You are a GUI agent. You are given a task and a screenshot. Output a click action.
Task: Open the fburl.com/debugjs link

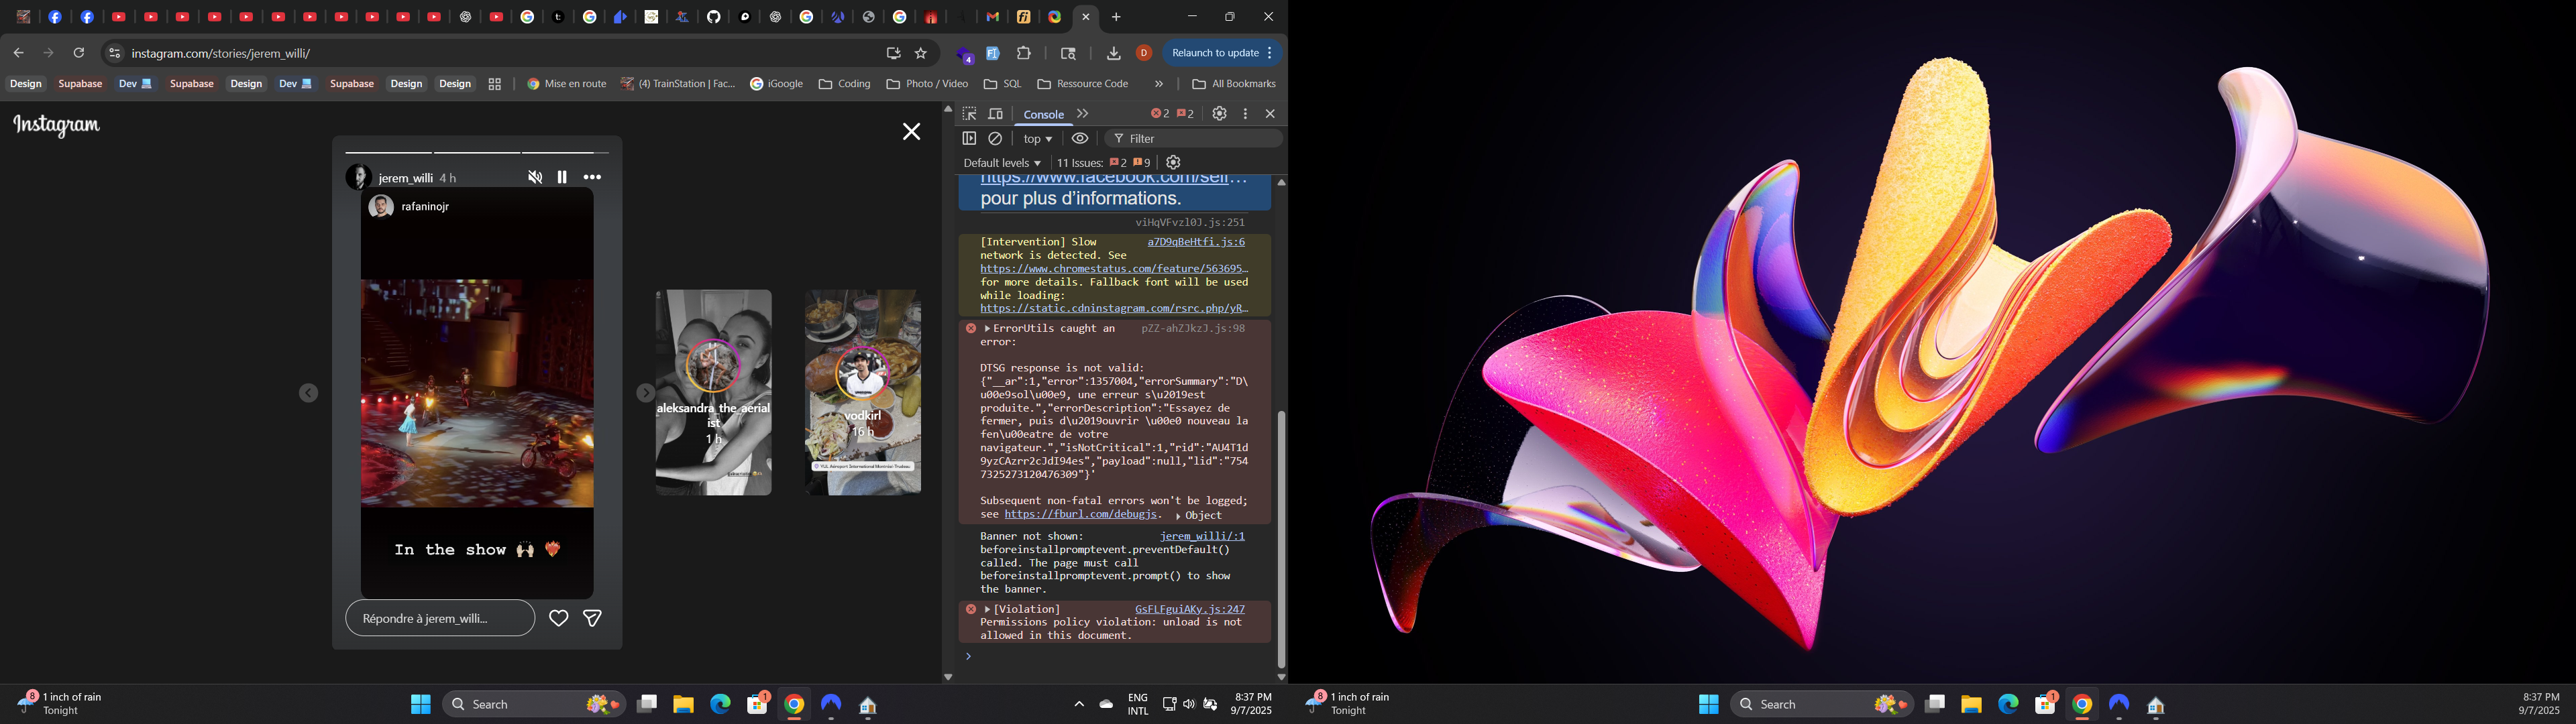click(1081, 514)
